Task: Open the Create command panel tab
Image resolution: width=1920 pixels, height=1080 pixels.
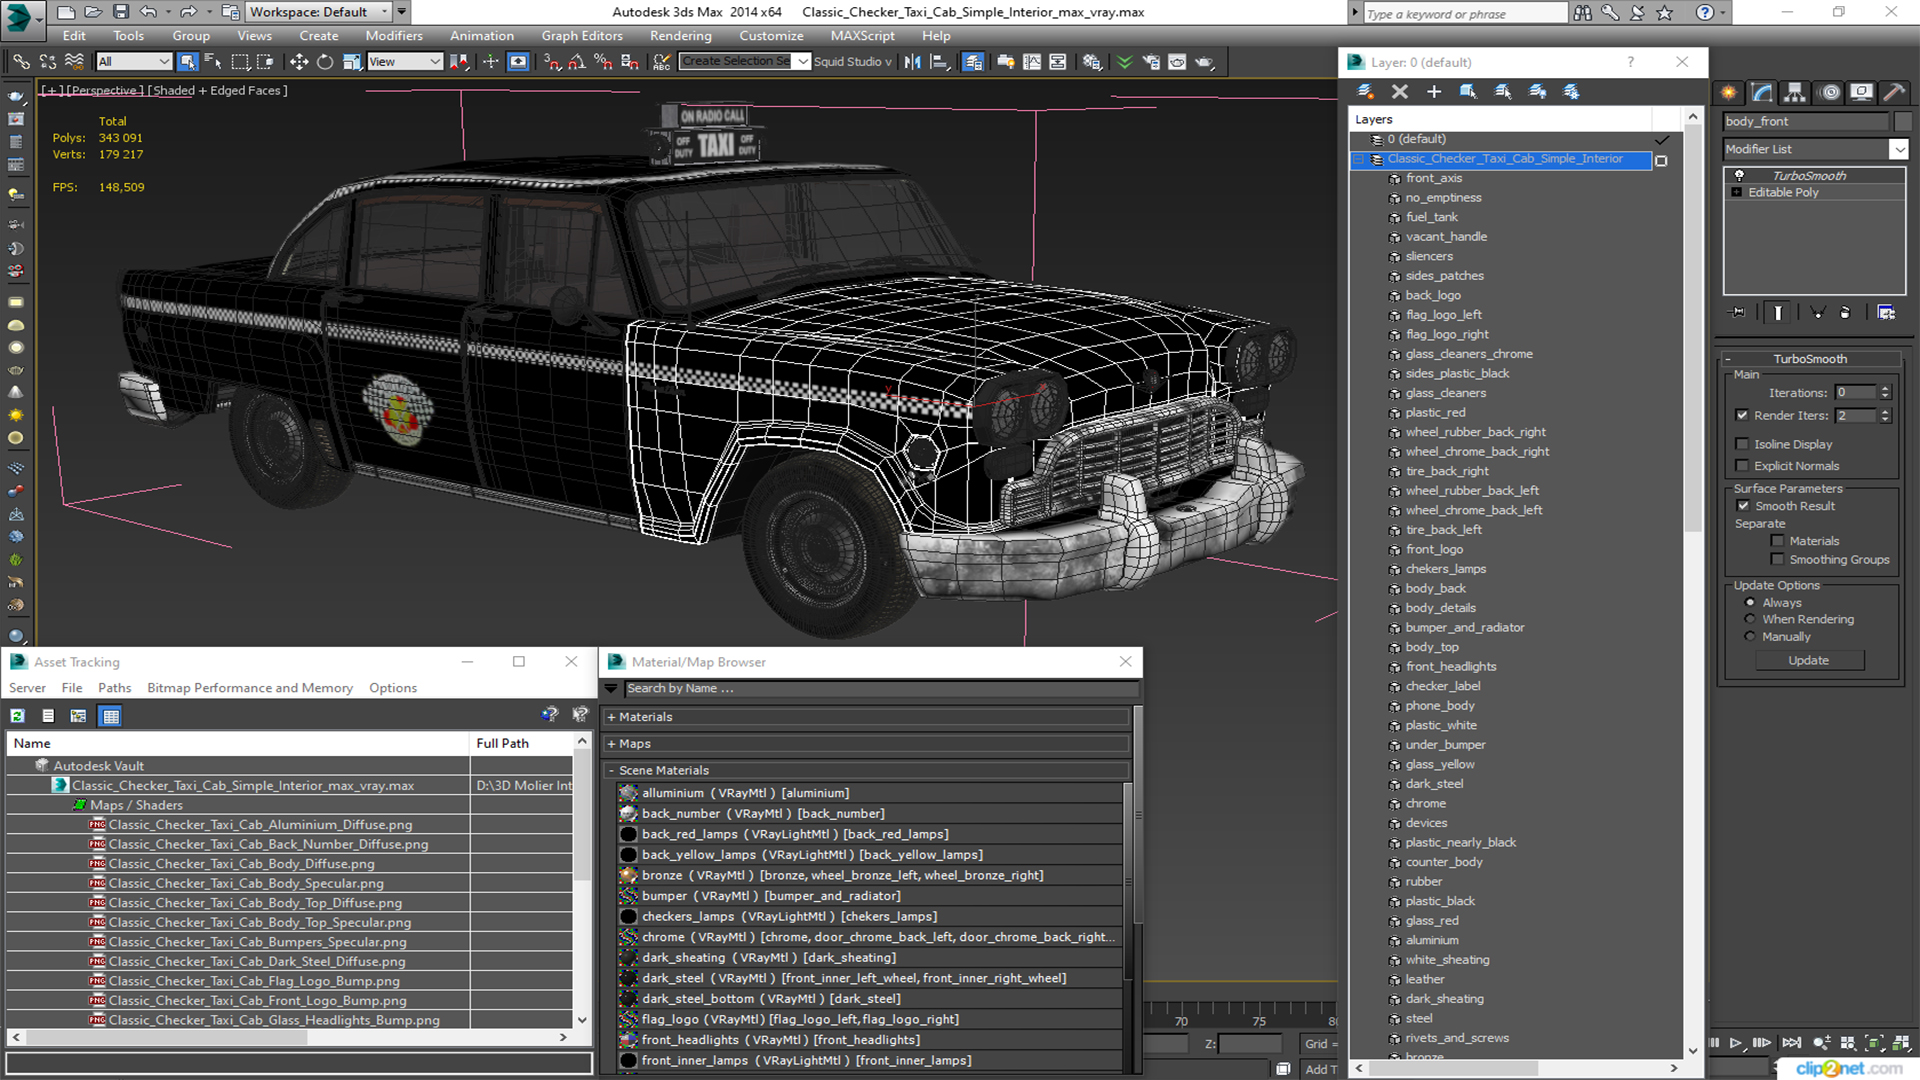Action: tap(1729, 92)
